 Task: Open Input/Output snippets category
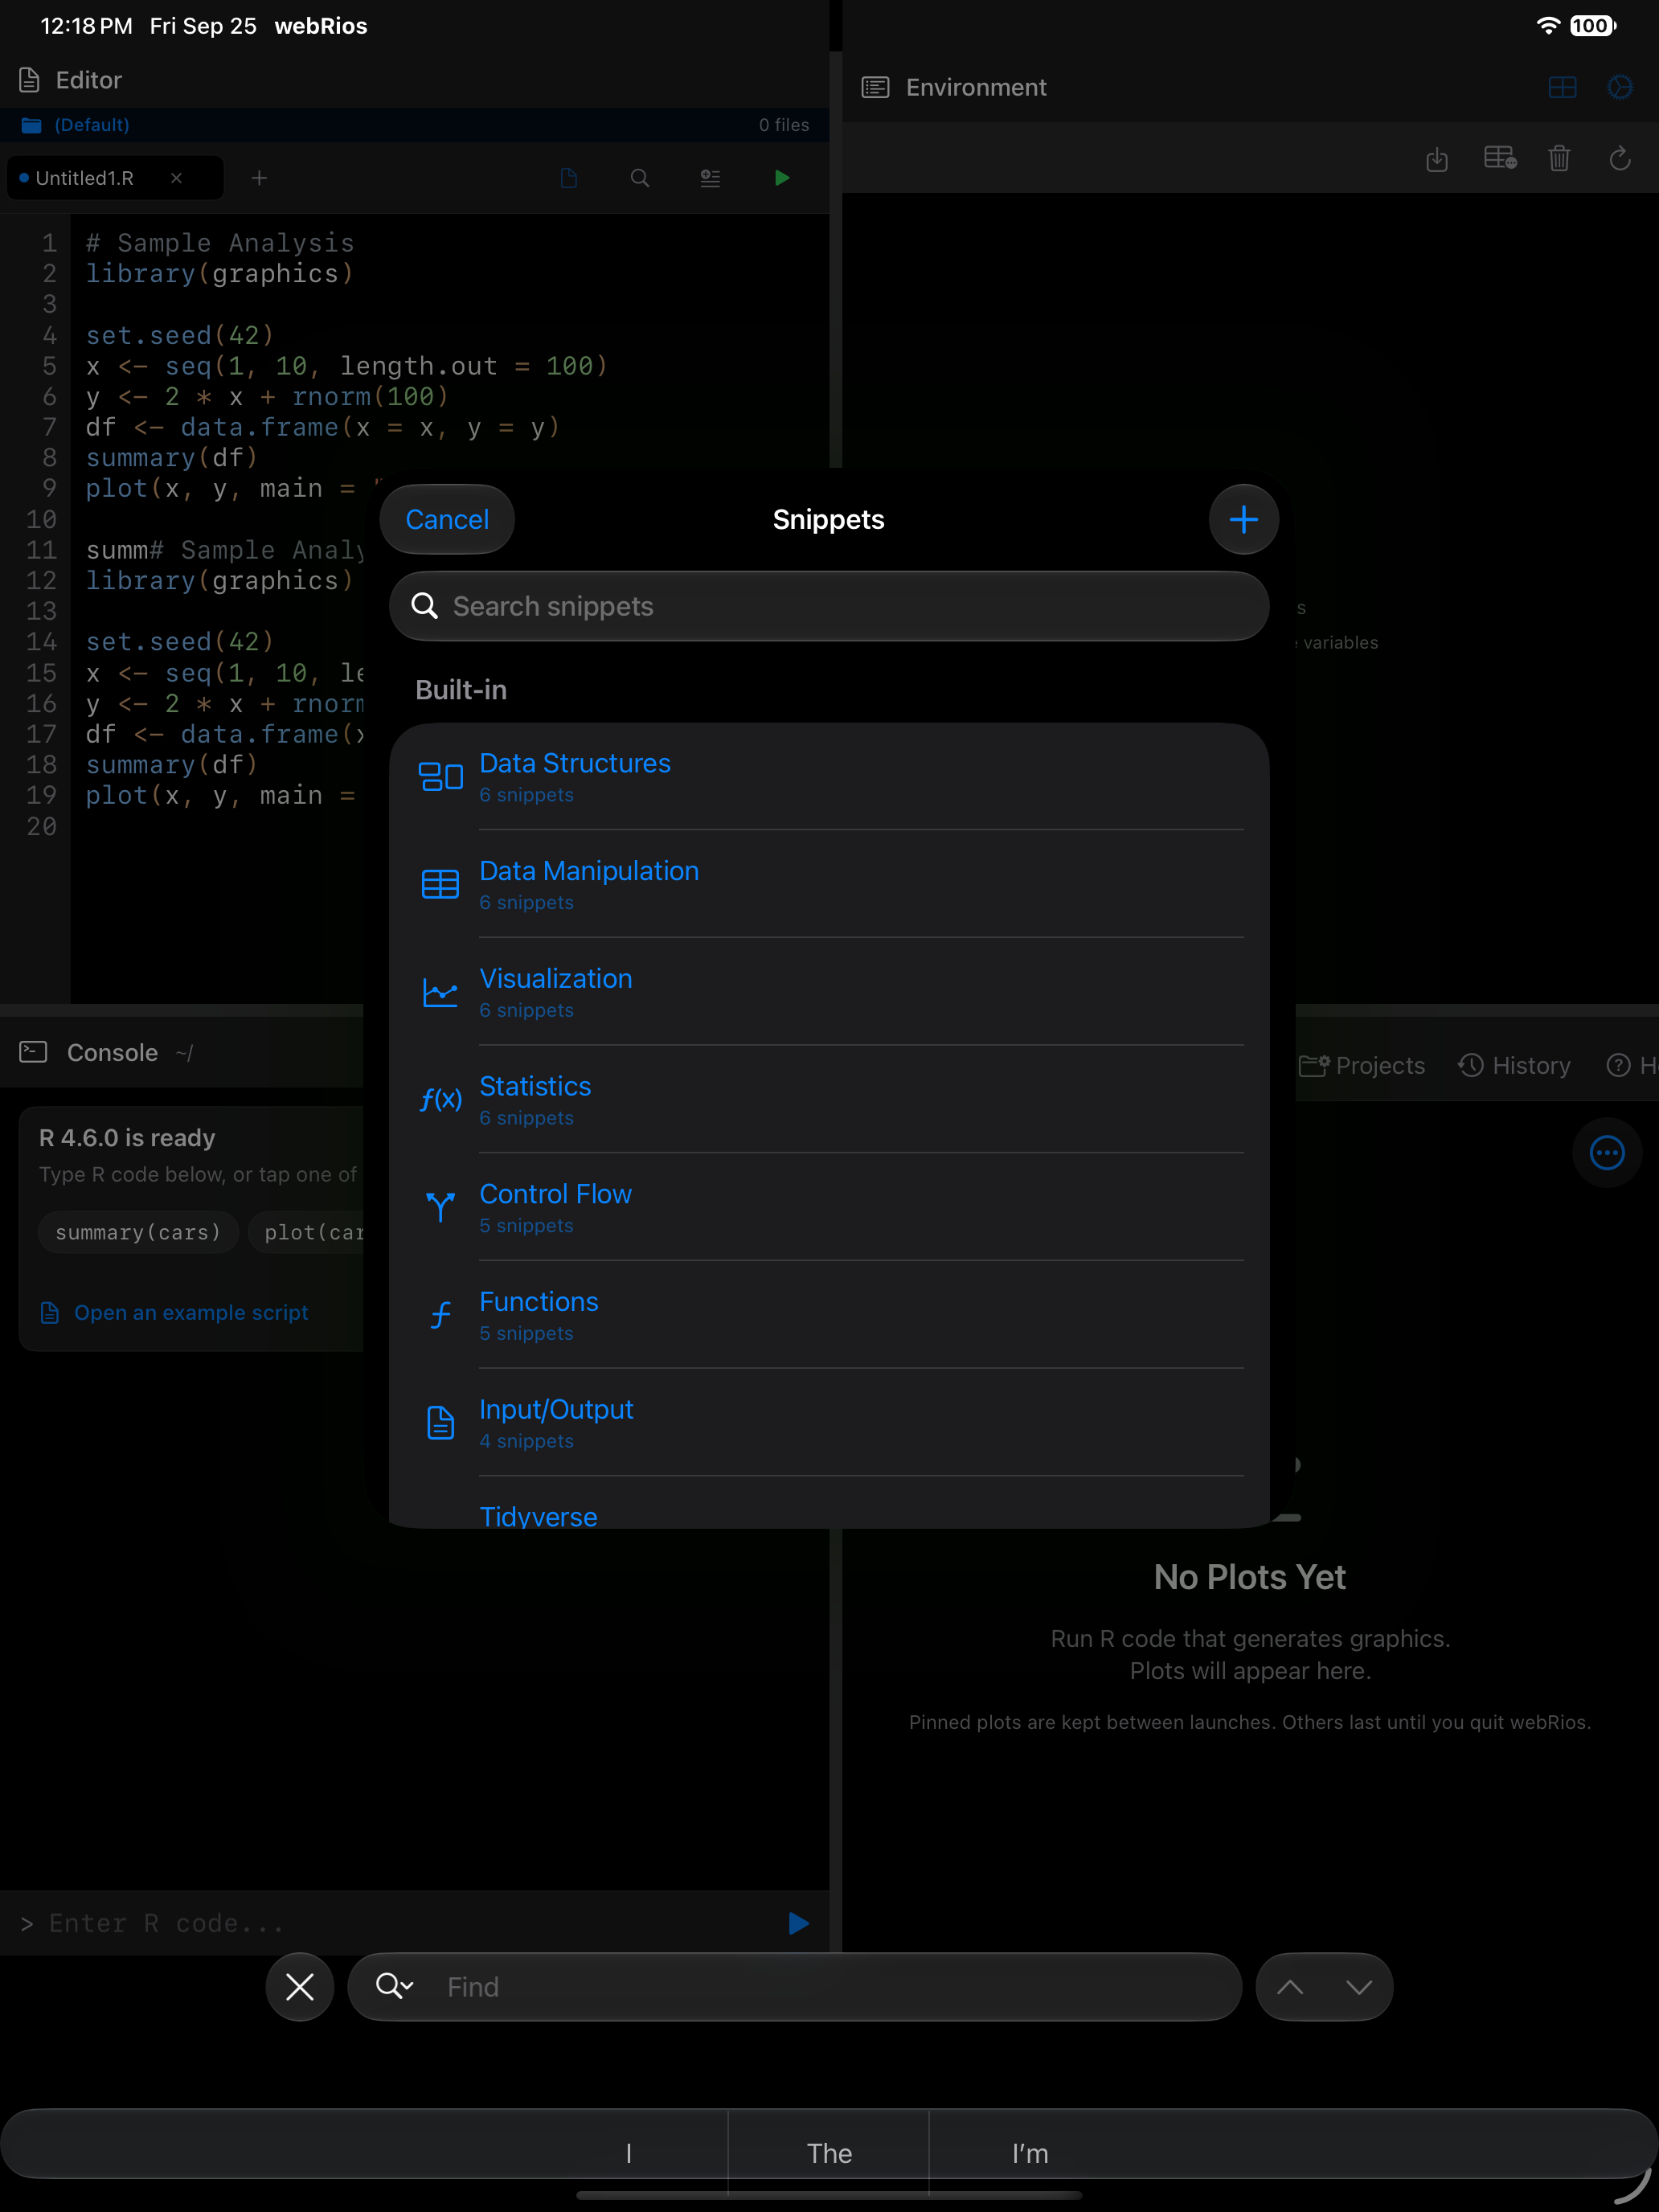pyautogui.click(x=829, y=1423)
